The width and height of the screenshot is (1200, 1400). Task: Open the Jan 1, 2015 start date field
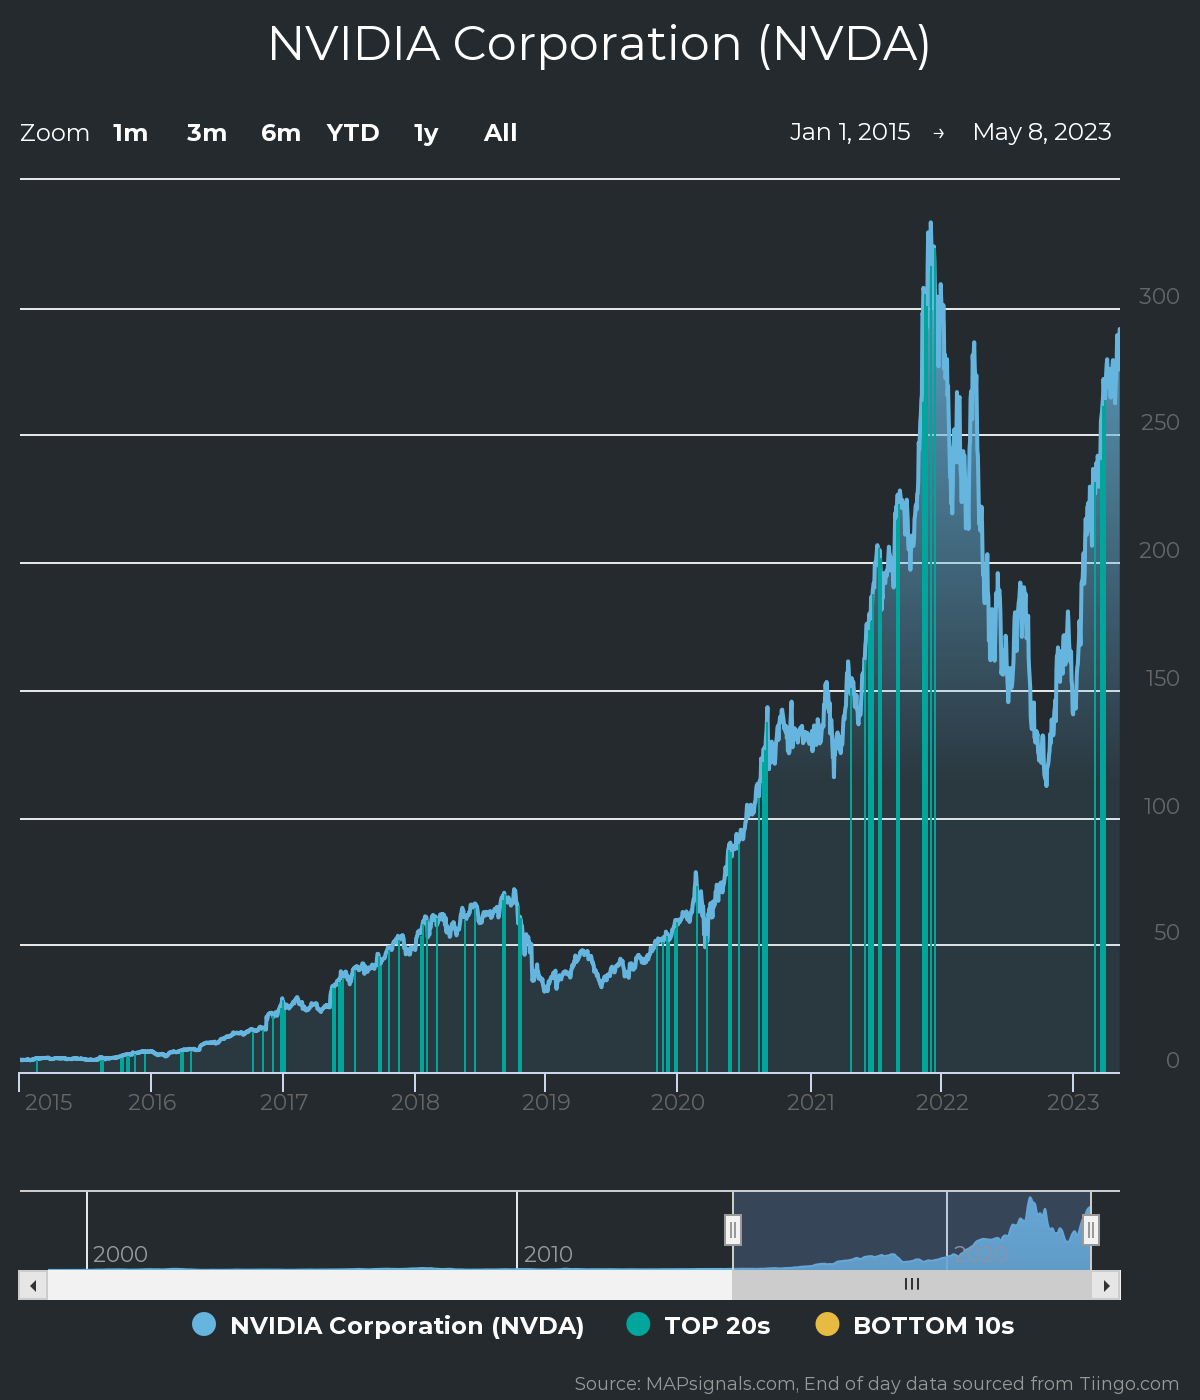[851, 132]
